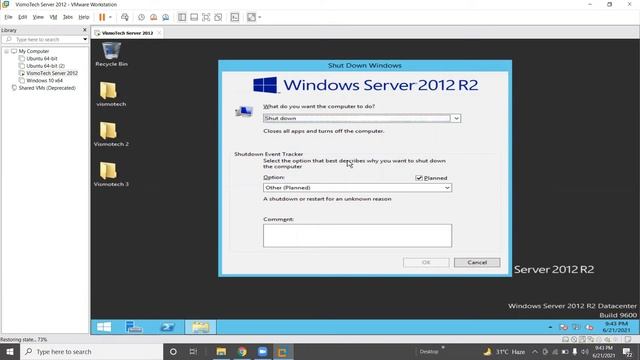
Task: Toggle the Planned checkbox
Action: 419,178
